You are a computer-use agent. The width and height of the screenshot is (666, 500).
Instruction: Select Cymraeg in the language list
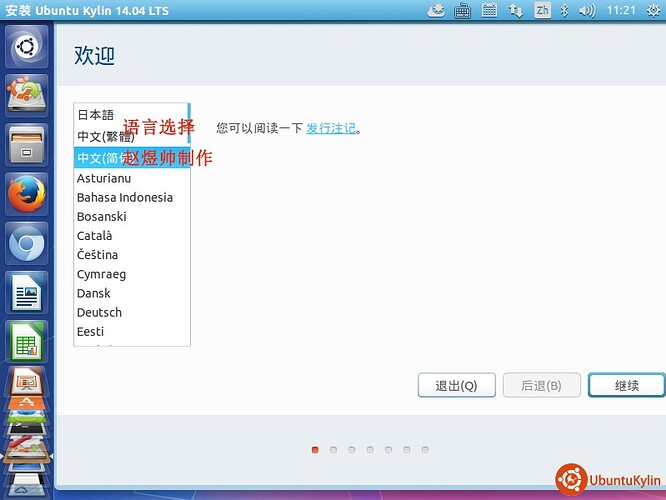tap(132, 274)
